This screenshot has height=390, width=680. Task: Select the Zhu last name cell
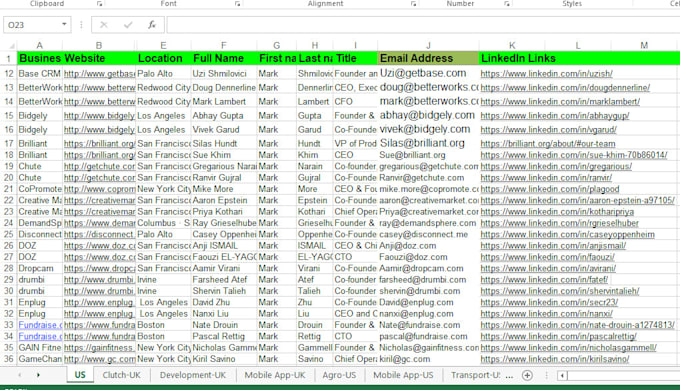(315, 302)
